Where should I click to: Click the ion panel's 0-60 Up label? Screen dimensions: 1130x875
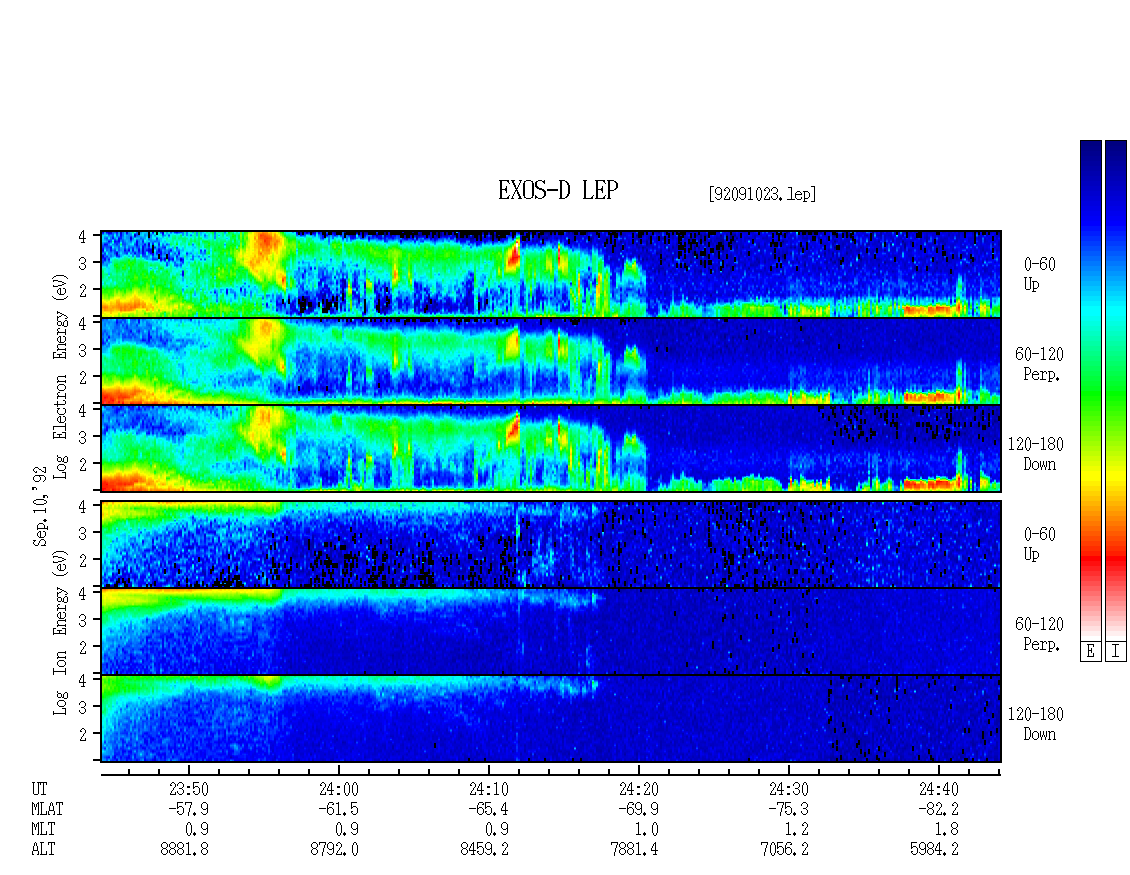1039,544
